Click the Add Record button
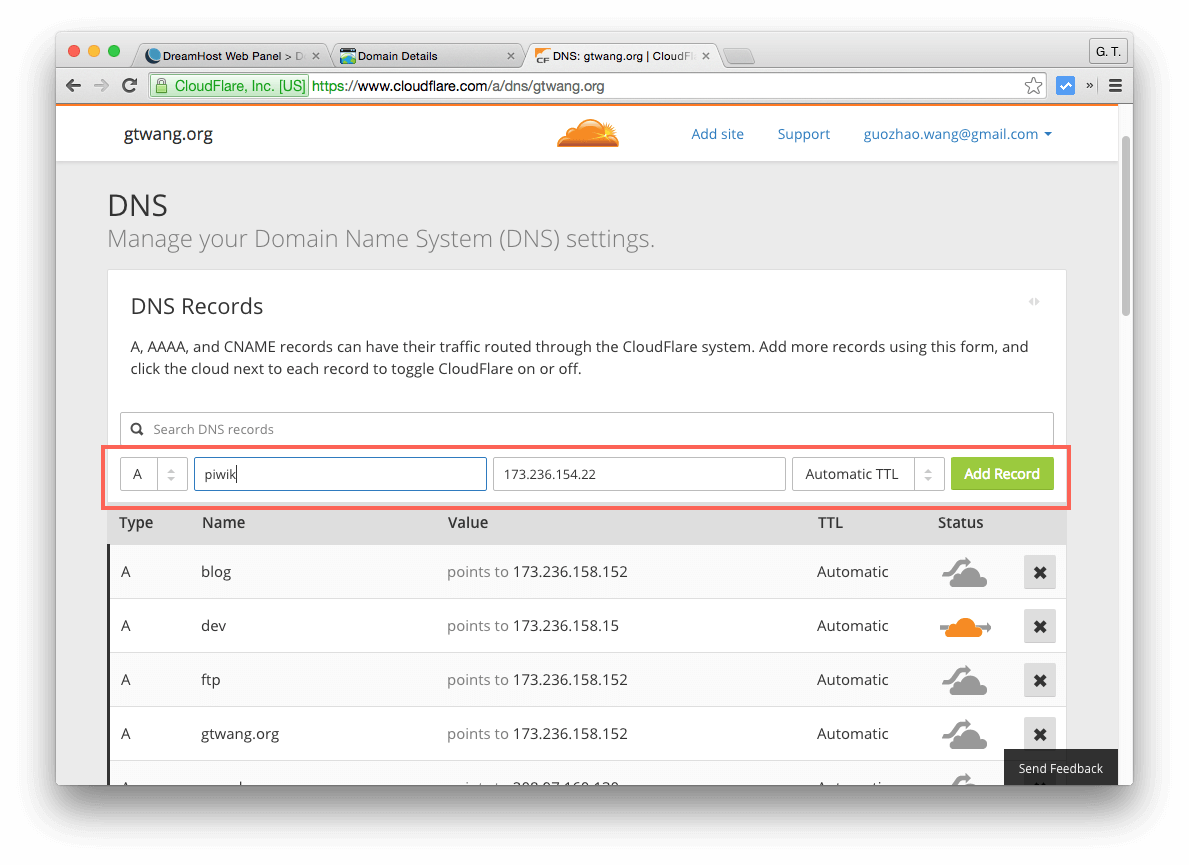1189x865 pixels. coord(1002,473)
